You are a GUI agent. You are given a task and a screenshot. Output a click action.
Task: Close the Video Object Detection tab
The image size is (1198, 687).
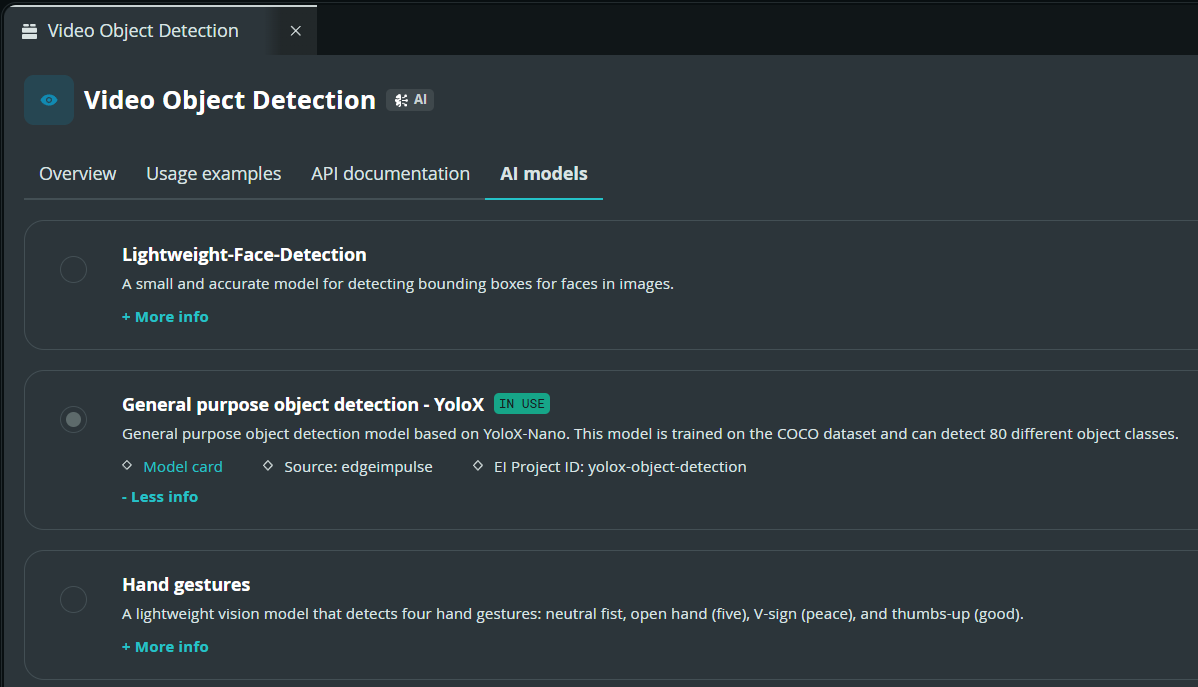(296, 31)
